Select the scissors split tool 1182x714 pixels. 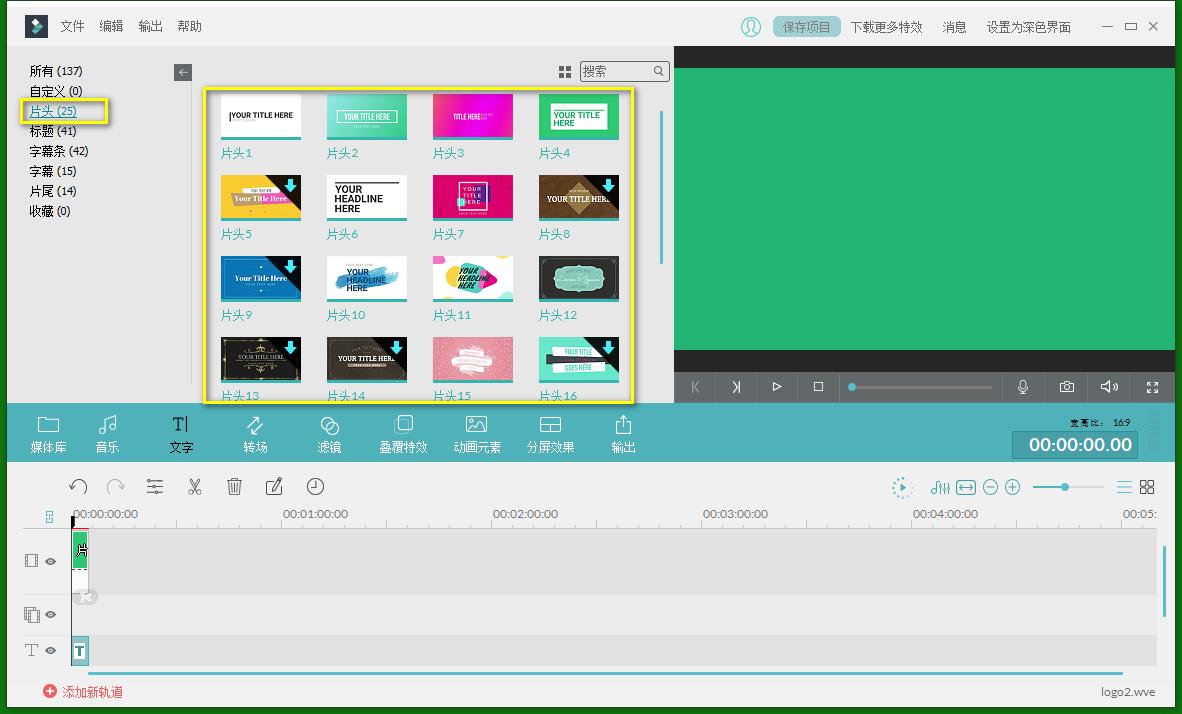(x=195, y=487)
